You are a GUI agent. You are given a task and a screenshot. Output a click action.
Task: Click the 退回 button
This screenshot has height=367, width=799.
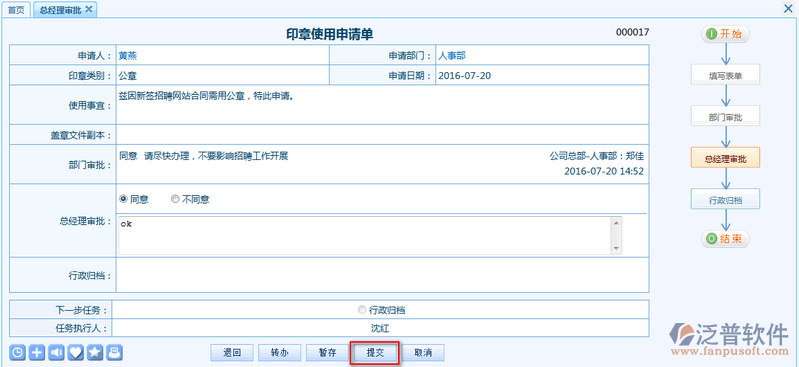[x=232, y=352]
